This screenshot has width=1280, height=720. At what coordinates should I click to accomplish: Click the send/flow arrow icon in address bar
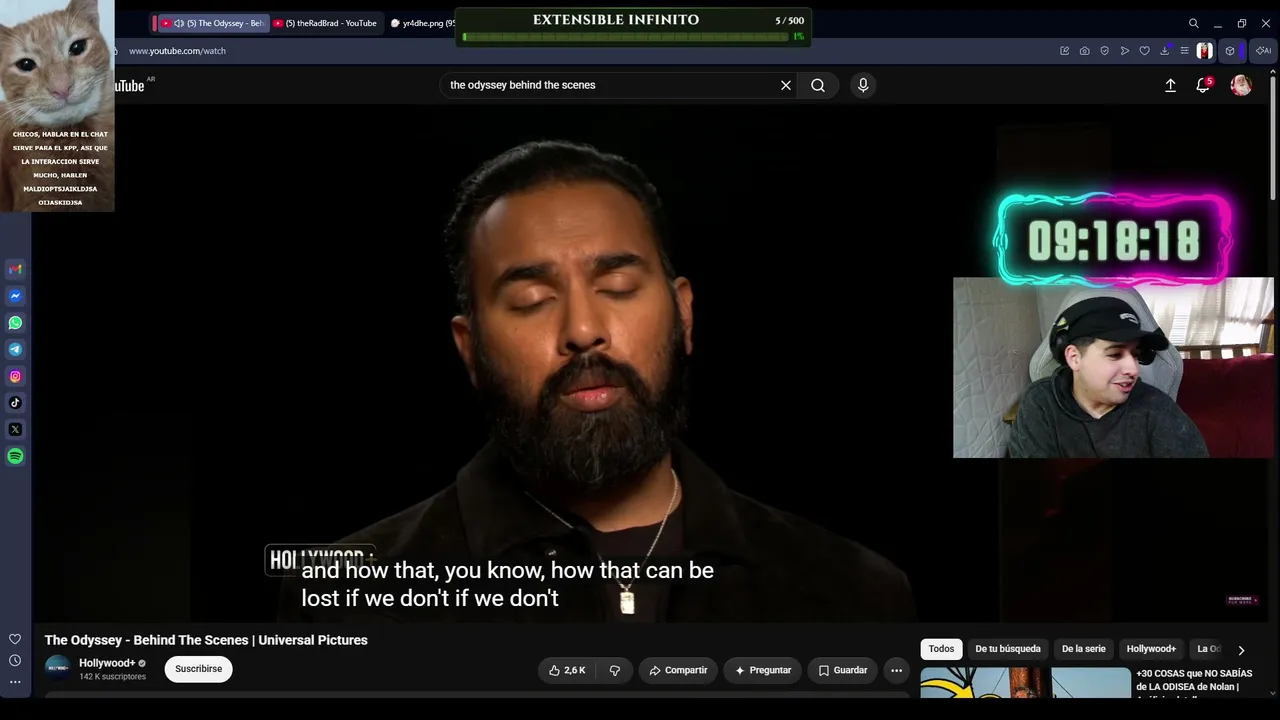(x=1124, y=51)
